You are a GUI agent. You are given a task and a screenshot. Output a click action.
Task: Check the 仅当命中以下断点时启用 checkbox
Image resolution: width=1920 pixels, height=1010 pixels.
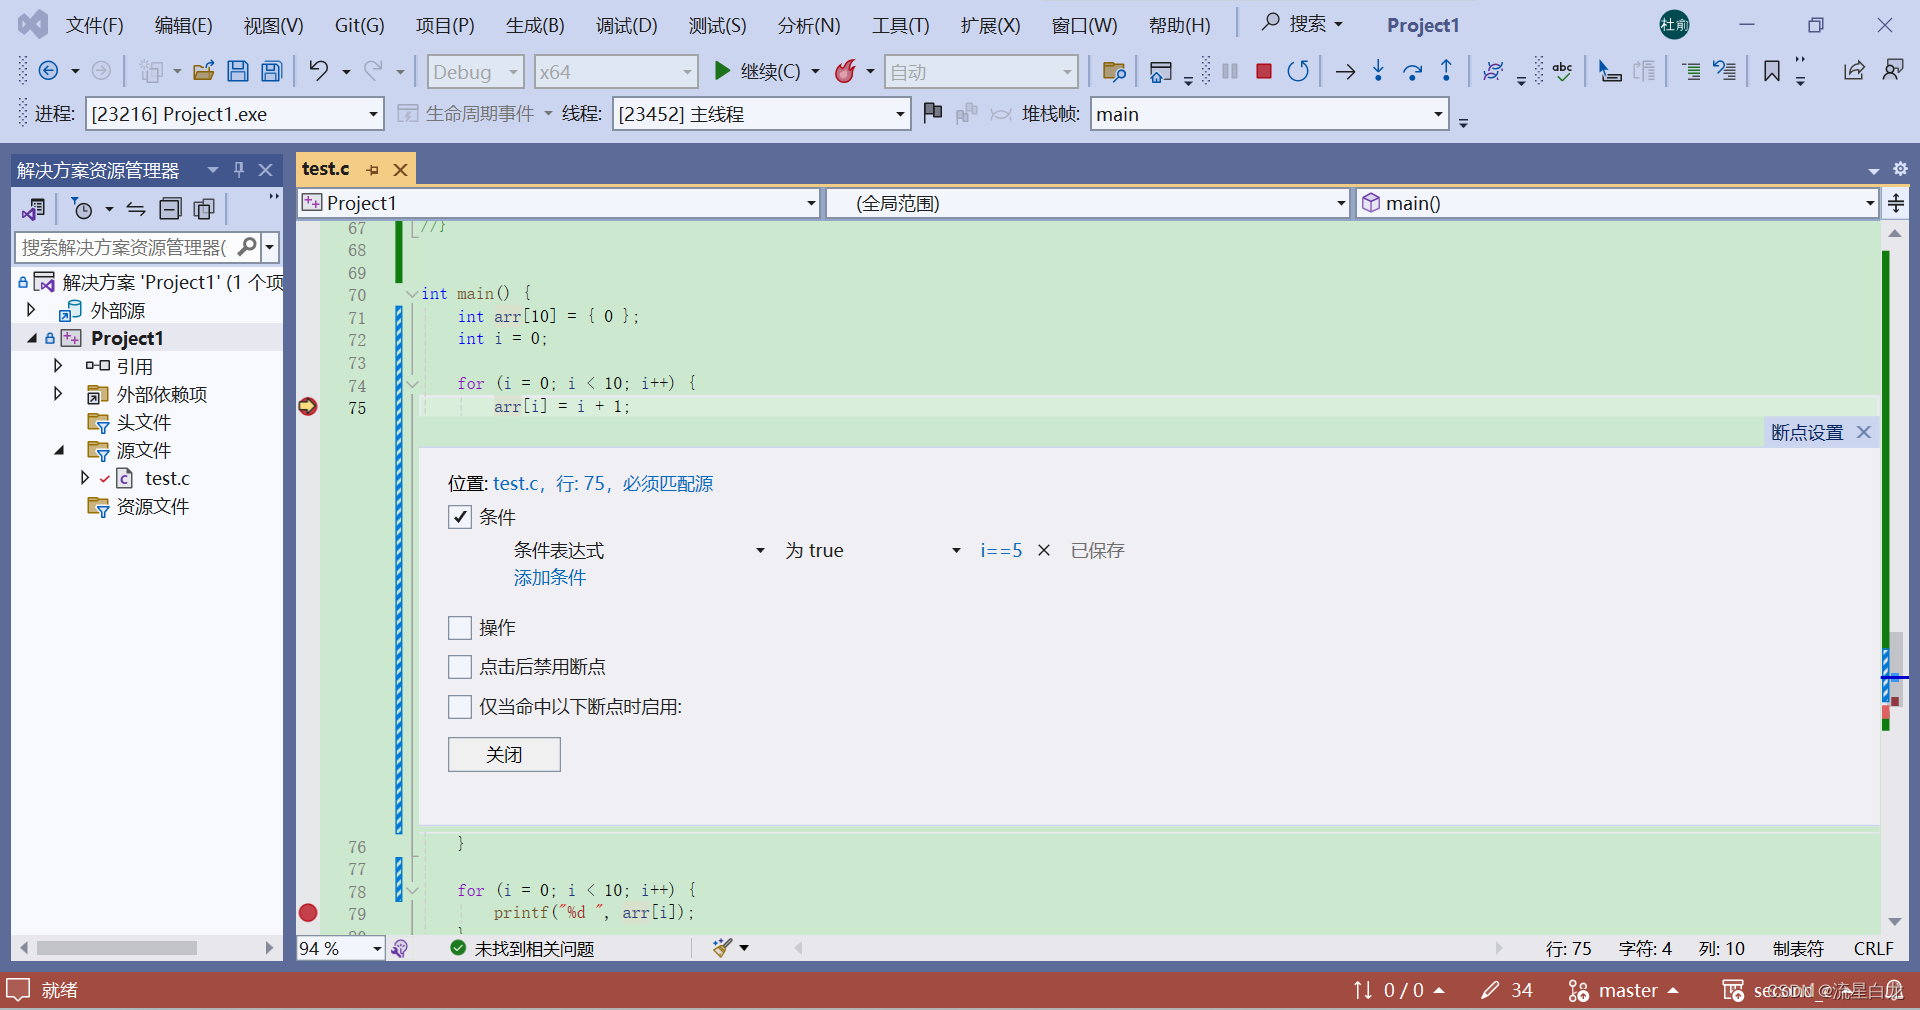coord(460,707)
